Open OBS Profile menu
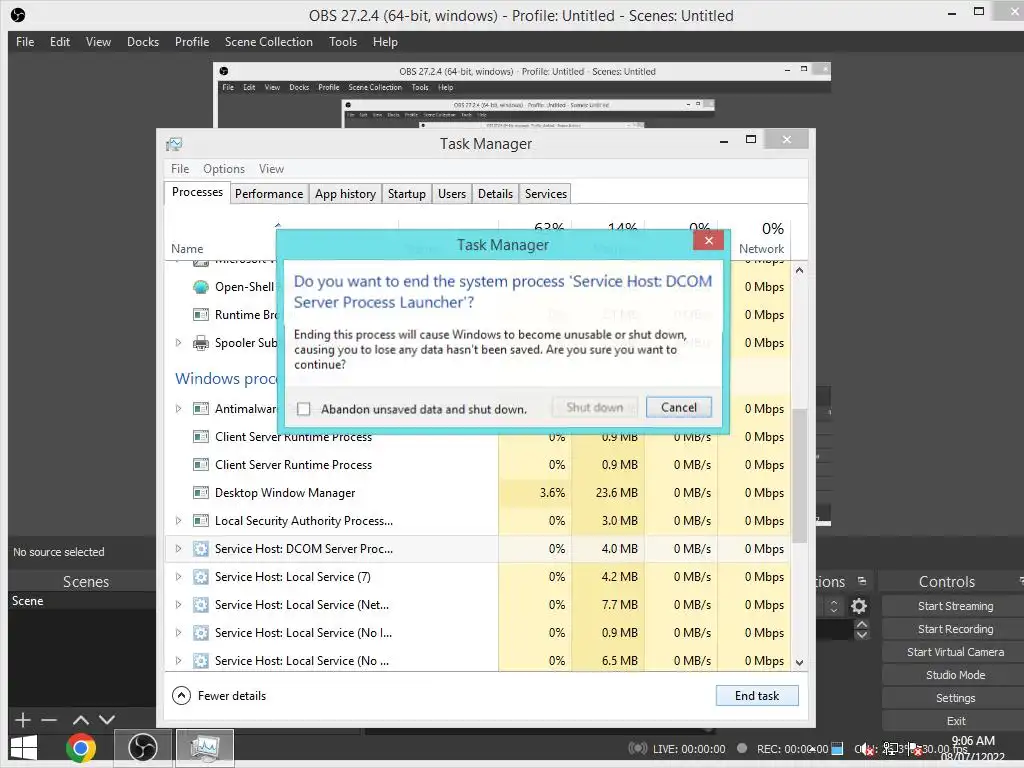Image resolution: width=1024 pixels, height=768 pixels. [192, 42]
